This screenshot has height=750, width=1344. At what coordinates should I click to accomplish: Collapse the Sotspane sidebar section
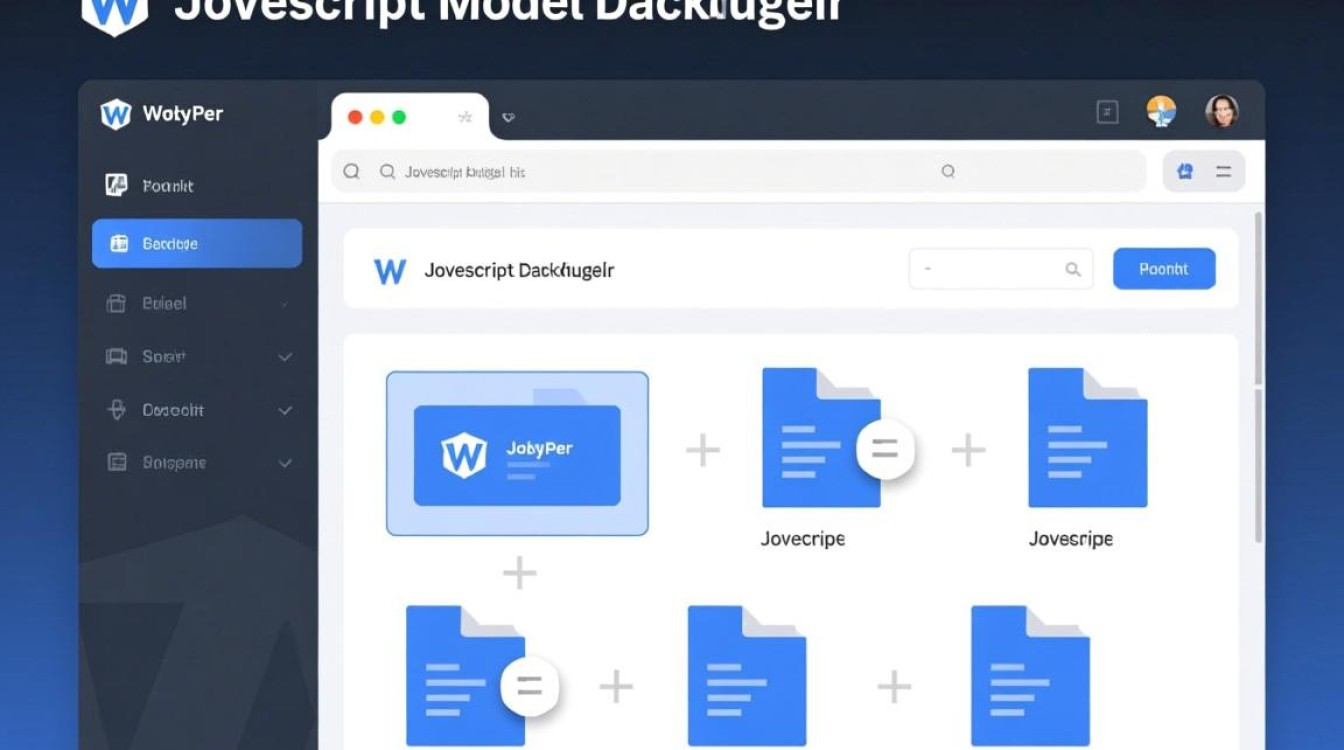284,463
